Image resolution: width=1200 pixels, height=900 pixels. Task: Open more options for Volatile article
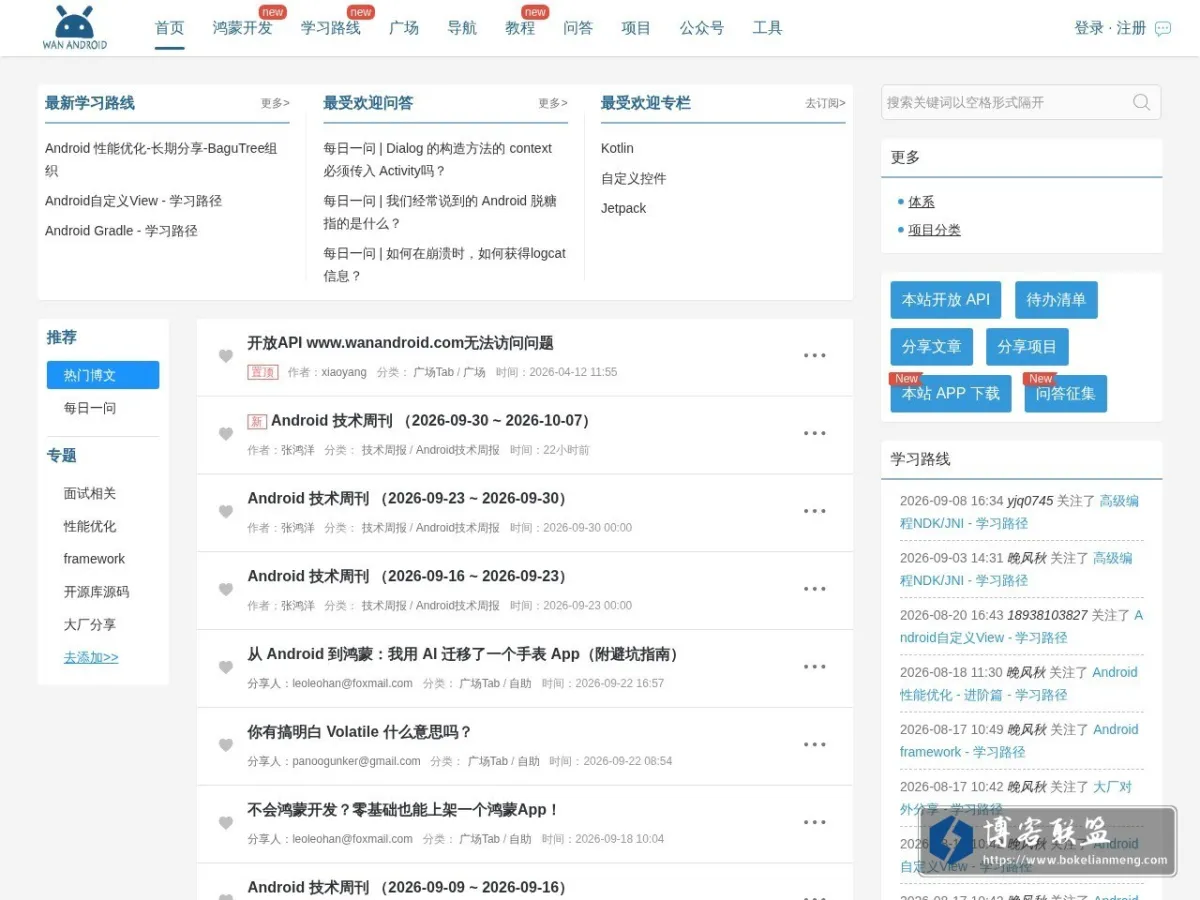pos(815,744)
